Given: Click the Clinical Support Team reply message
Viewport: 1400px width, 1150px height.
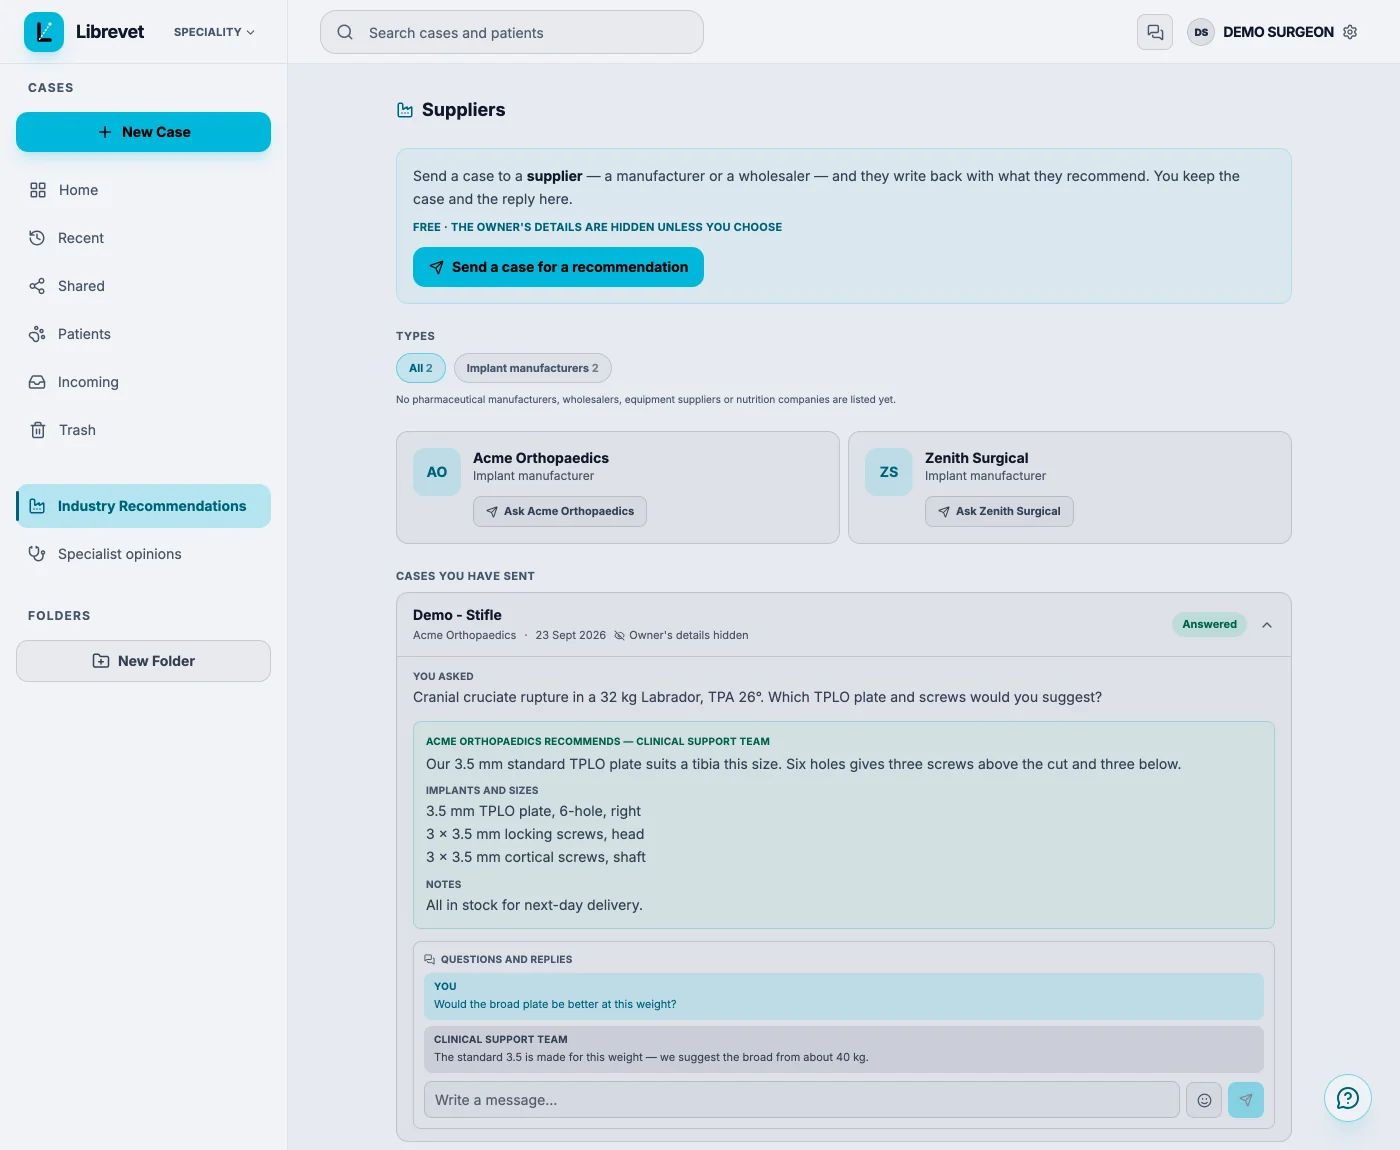Looking at the screenshot, I should pyautogui.click(x=844, y=1049).
